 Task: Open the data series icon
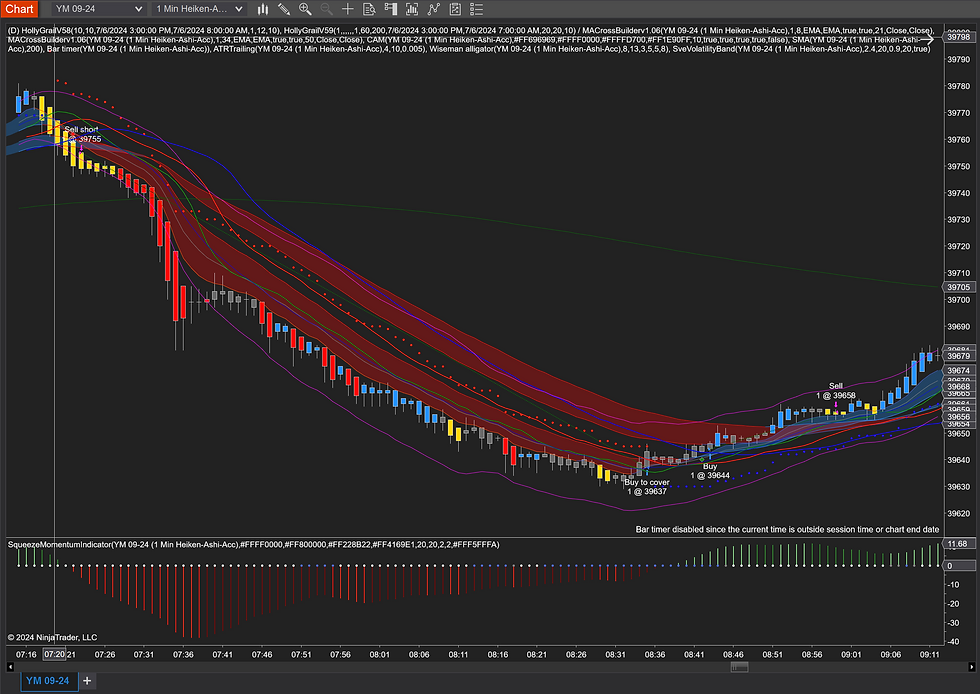(412, 9)
